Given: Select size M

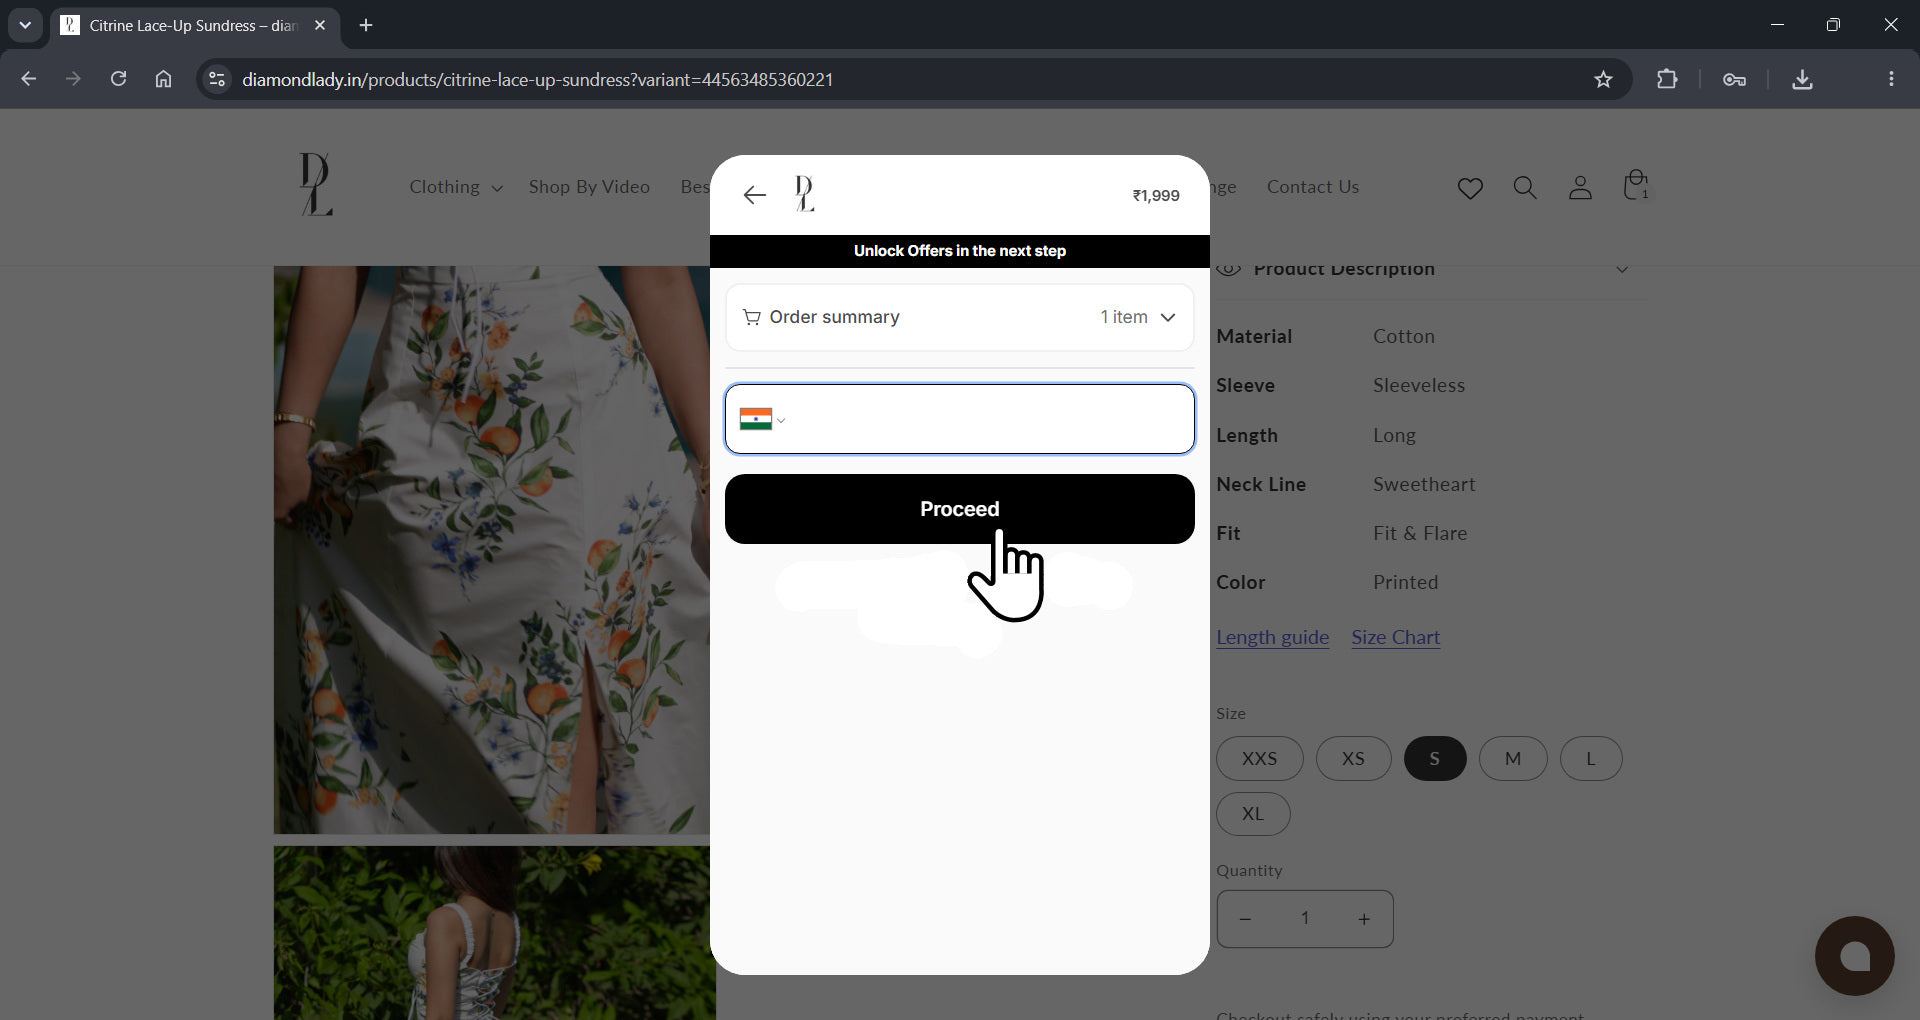Looking at the screenshot, I should pyautogui.click(x=1512, y=759).
